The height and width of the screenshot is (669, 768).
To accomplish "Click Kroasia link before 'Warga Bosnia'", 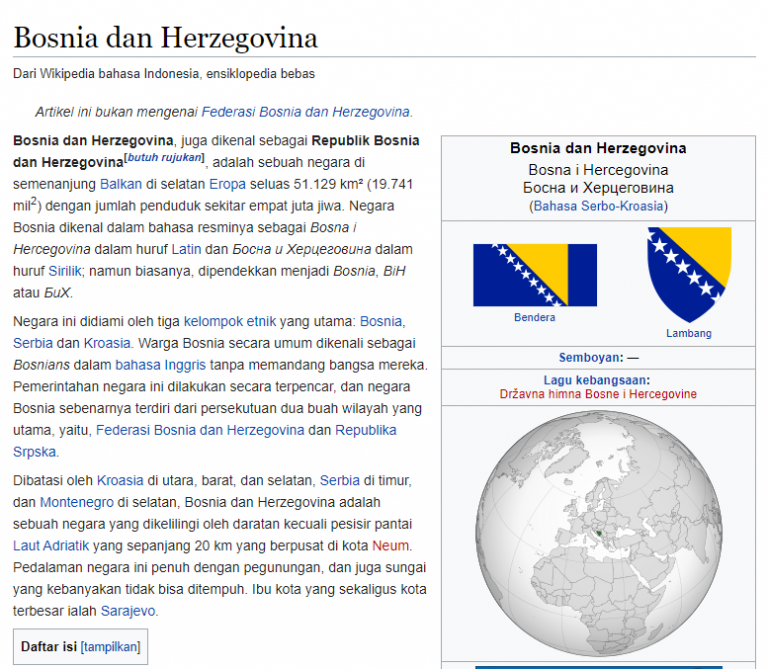I will (107, 343).
